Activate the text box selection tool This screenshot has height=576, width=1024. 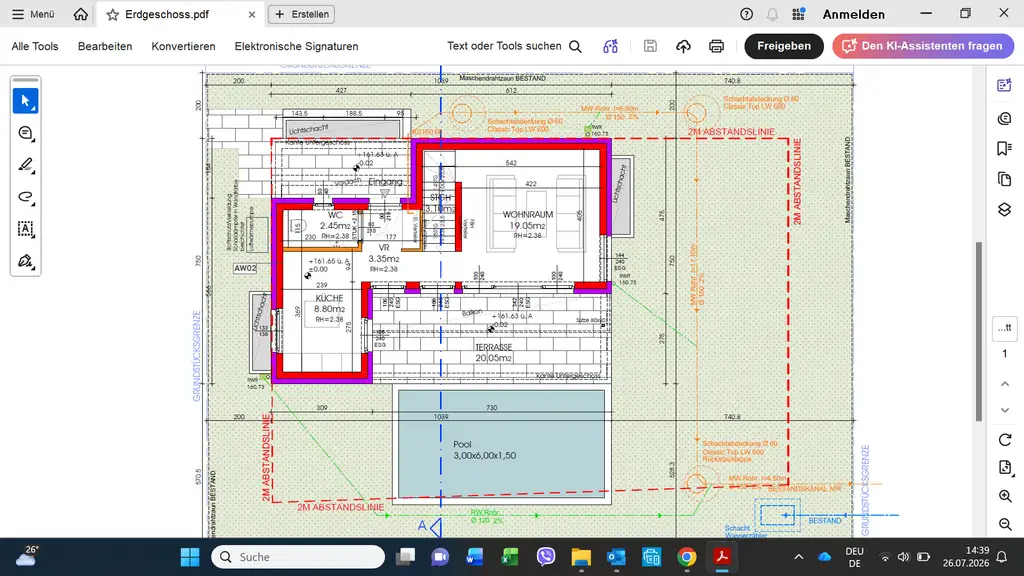(25, 229)
